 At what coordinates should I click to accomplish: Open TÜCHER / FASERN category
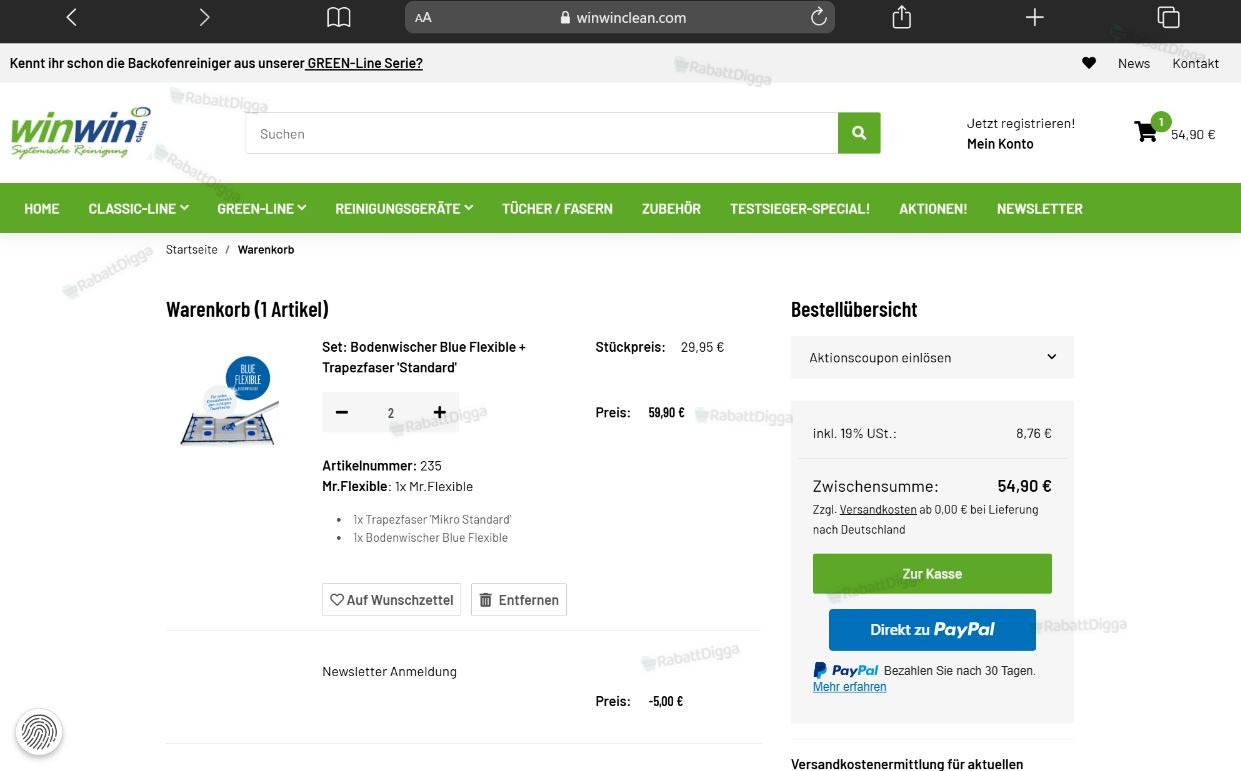[x=557, y=209]
